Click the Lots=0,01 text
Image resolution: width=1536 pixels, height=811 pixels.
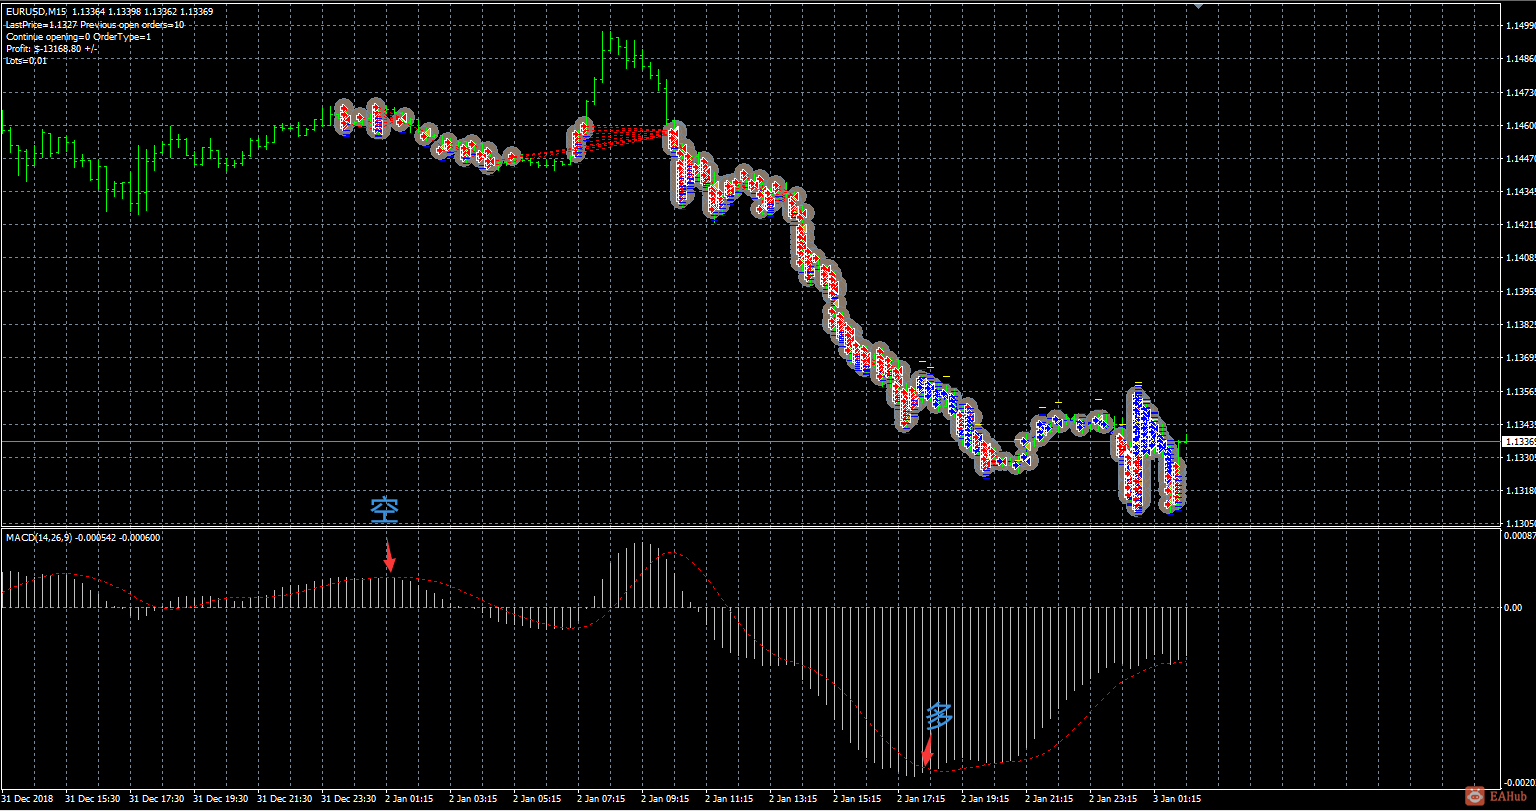click(26, 60)
